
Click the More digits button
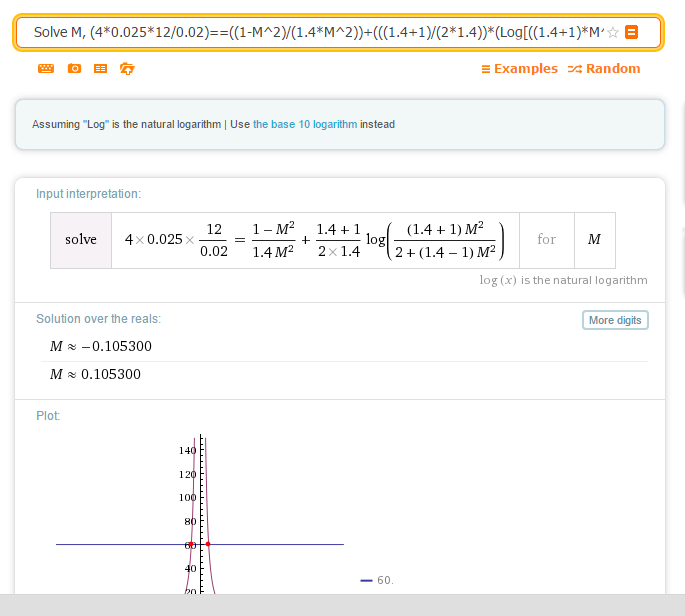point(615,320)
